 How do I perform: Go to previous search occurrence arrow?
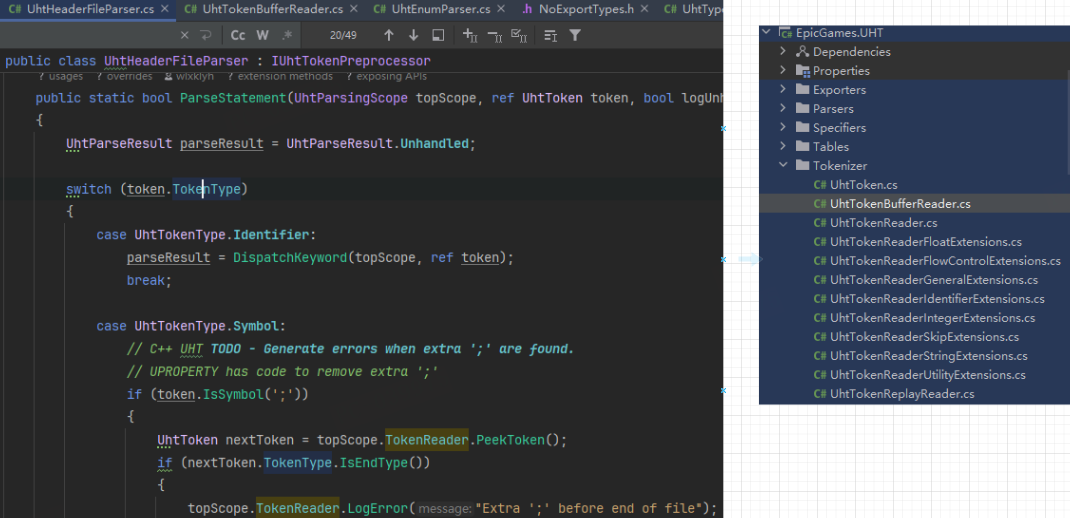(x=389, y=35)
